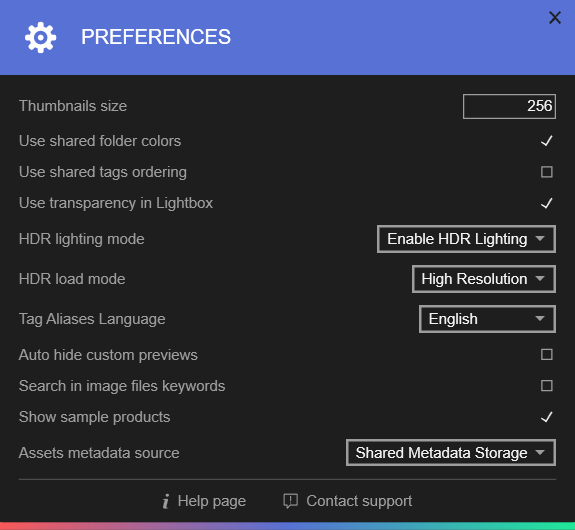Screen dimensions: 575x530
Task: Enable Search in image files keywords
Action: click(546, 385)
